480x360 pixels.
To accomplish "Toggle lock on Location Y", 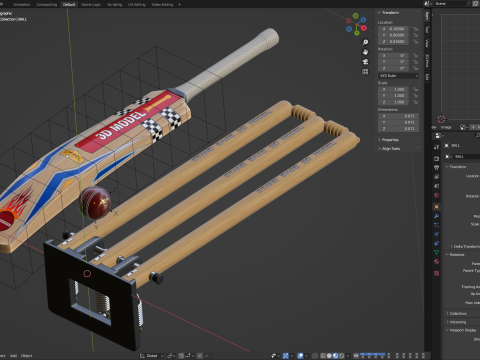I will (x=416, y=35).
